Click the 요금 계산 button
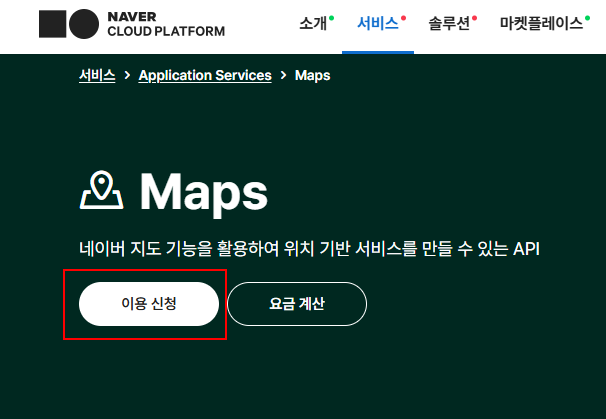Viewport: 606px width, 419px height. click(x=297, y=304)
